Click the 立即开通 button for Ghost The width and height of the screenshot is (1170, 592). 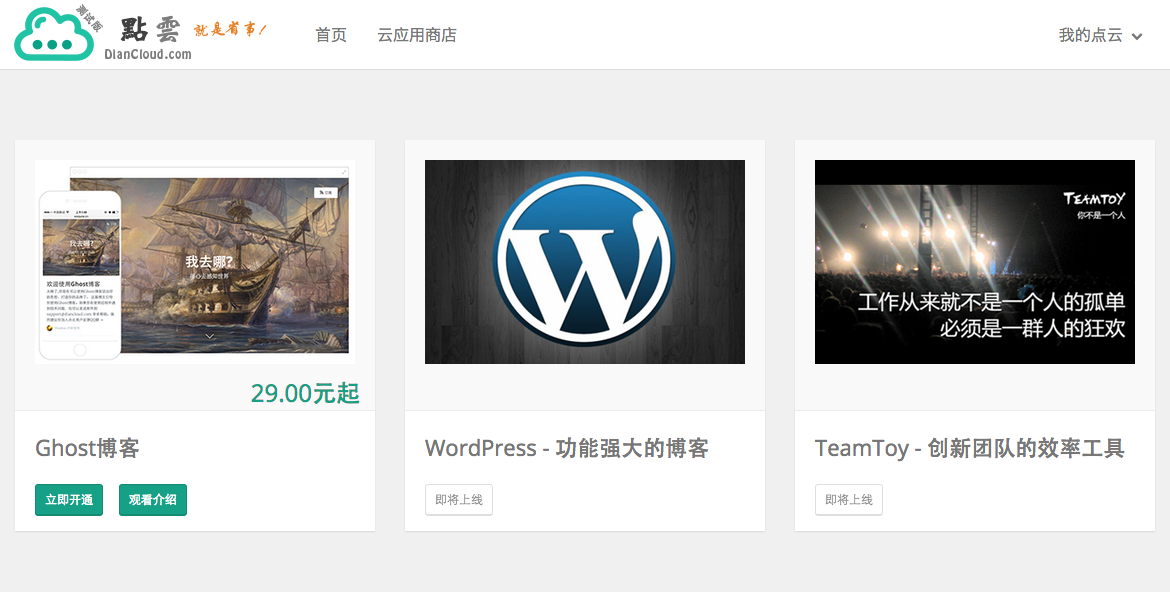pos(69,499)
